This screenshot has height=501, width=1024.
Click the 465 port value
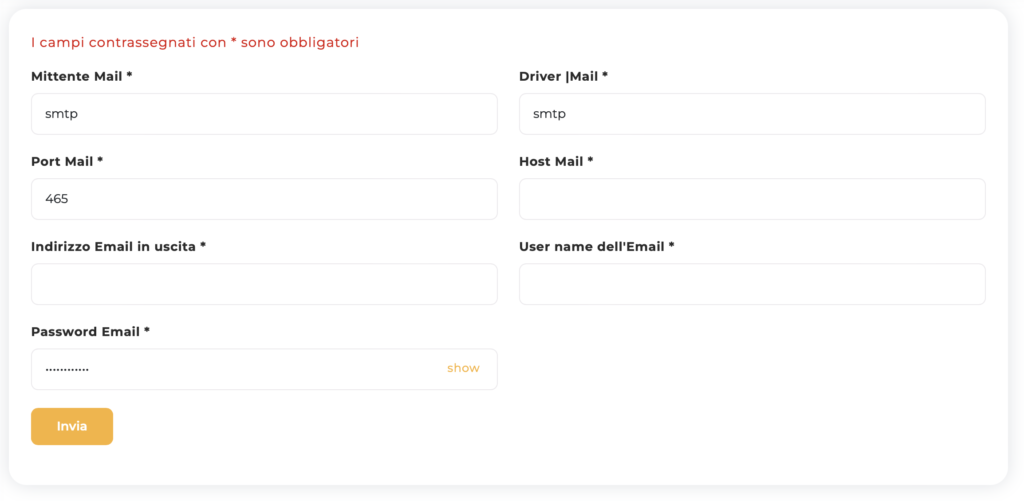click(x=57, y=199)
